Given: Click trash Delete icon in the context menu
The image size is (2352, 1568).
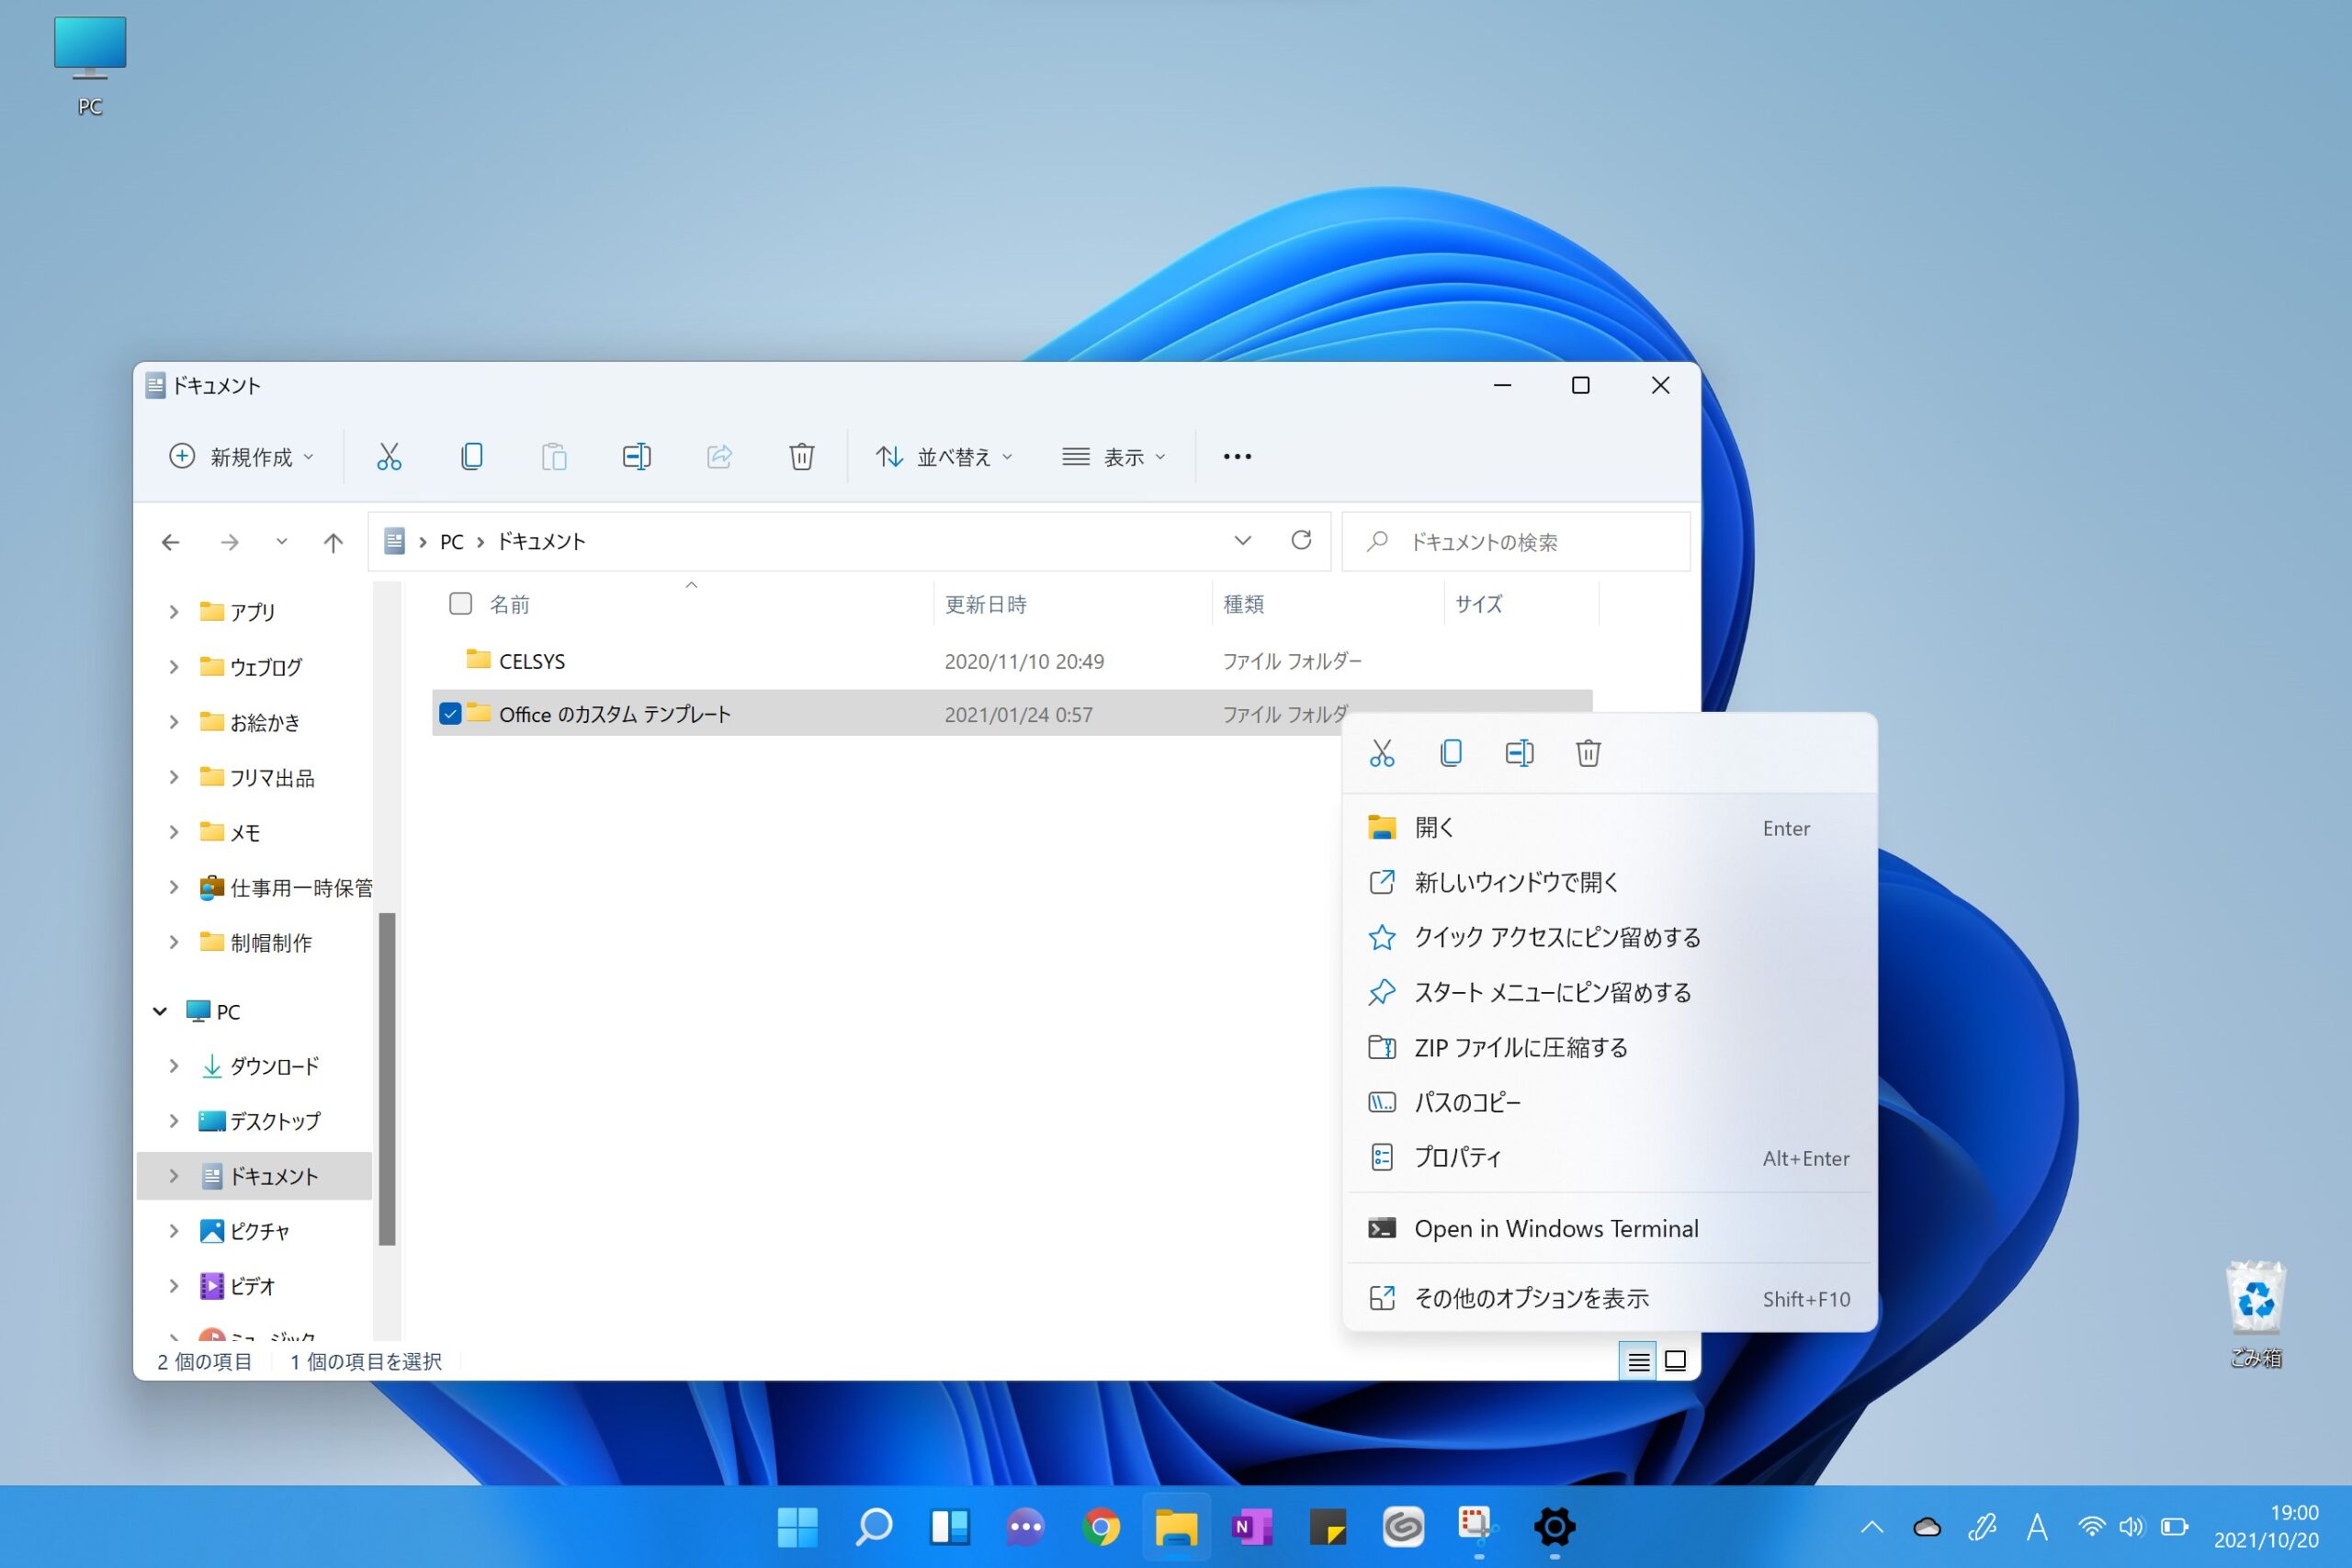Looking at the screenshot, I should [1588, 753].
